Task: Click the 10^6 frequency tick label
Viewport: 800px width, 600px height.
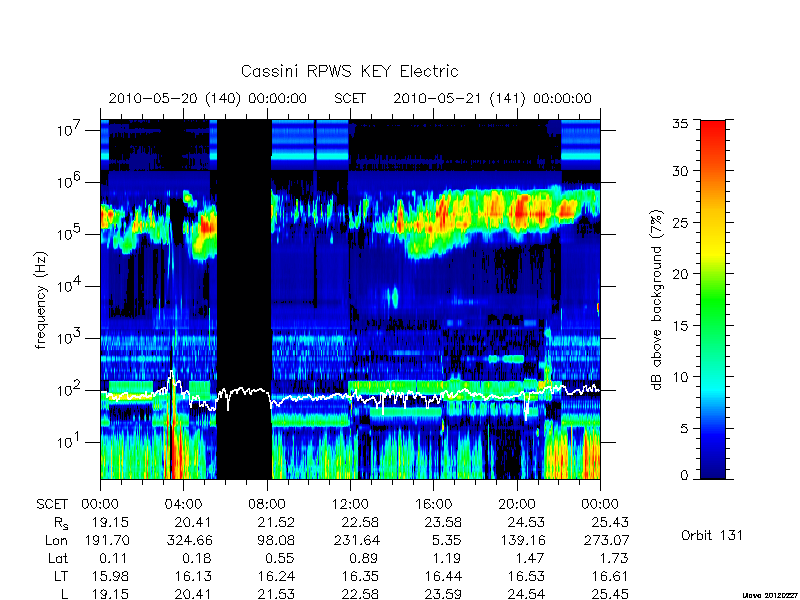Action: [70, 182]
